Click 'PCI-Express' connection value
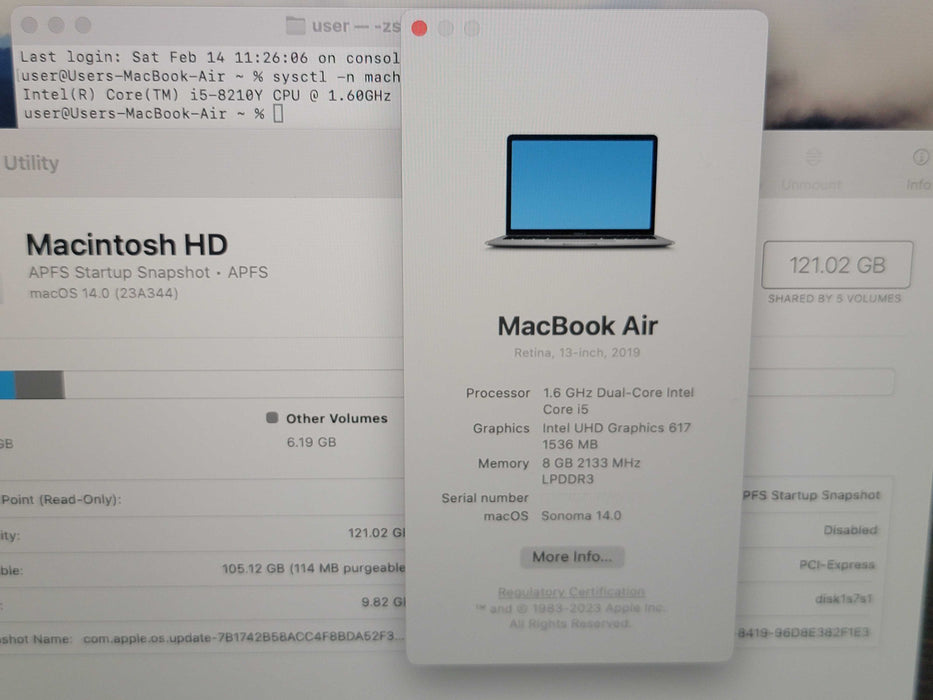Screen dimensions: 933x700 coord(837,564)
